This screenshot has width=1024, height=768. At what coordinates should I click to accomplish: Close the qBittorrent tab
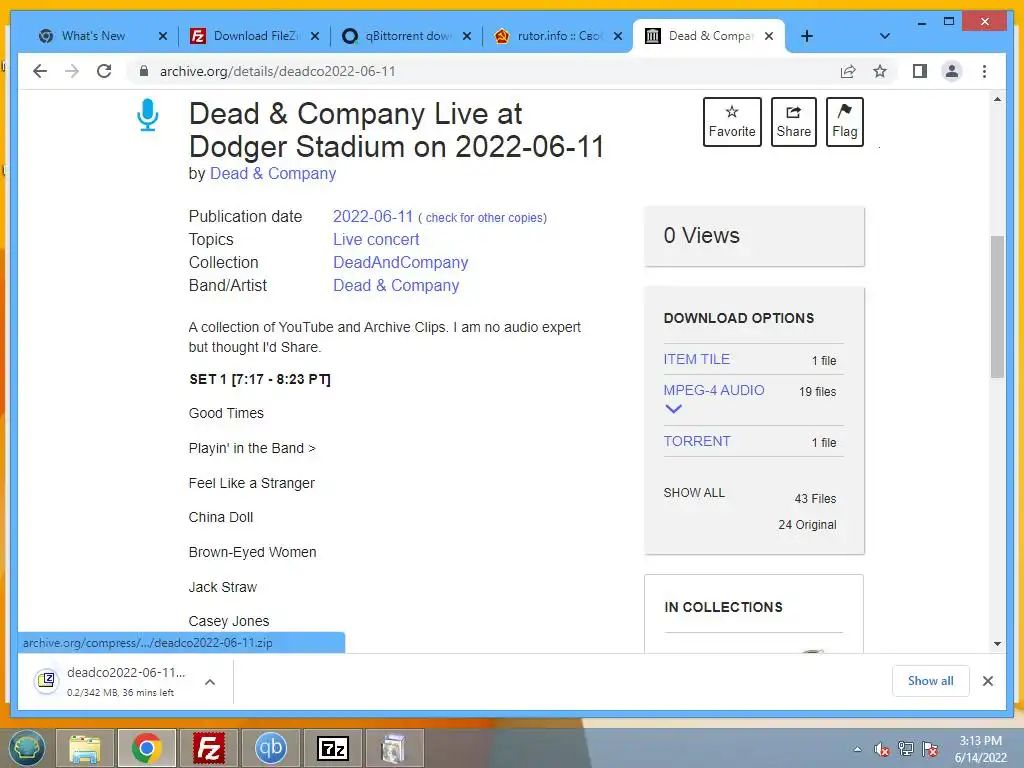point(466,36)
